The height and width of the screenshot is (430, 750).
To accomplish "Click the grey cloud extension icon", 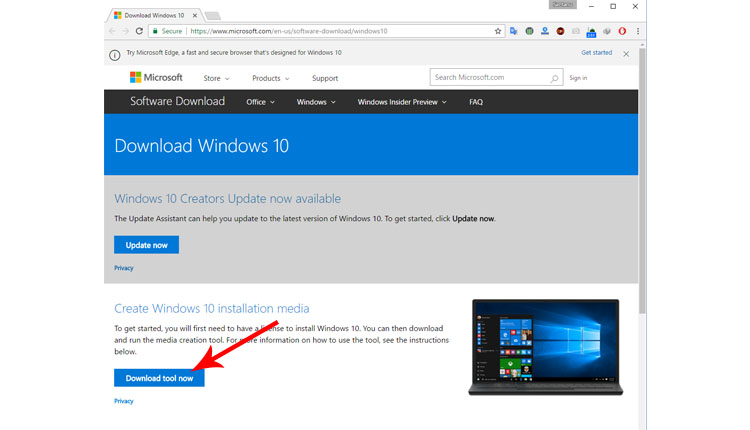I will tap(607, 31).
